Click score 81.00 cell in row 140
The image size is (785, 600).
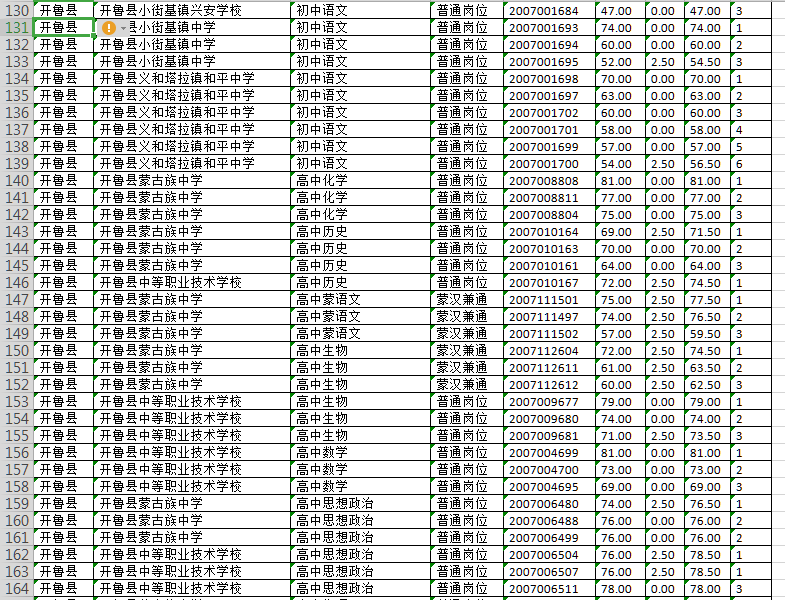click(620, 181)
